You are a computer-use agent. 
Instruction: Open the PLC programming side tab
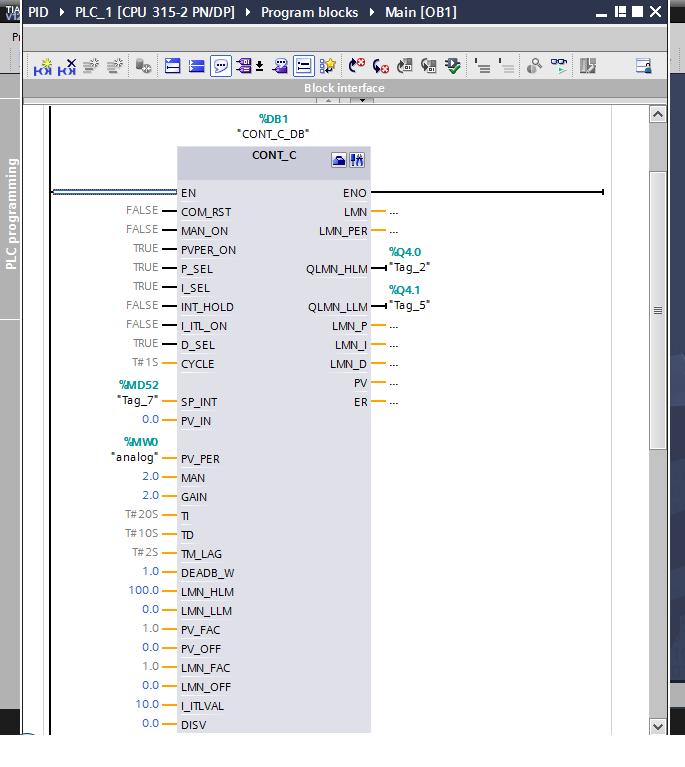pyautogui.click(x=11, y=213)
